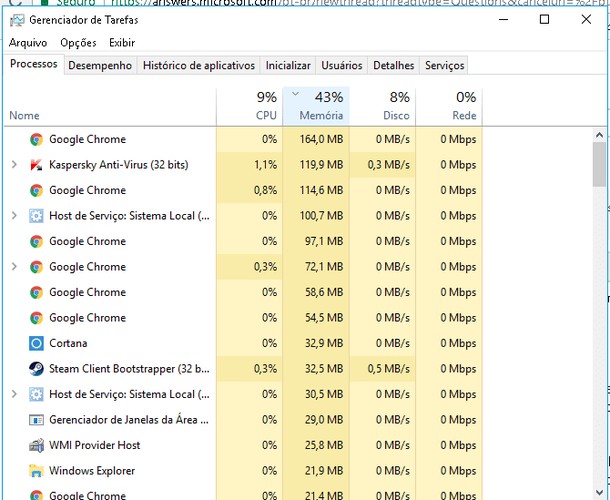Click the process list vertical scrollbar thumb
The width and height of the screenshot is (610, 500).
599,164
